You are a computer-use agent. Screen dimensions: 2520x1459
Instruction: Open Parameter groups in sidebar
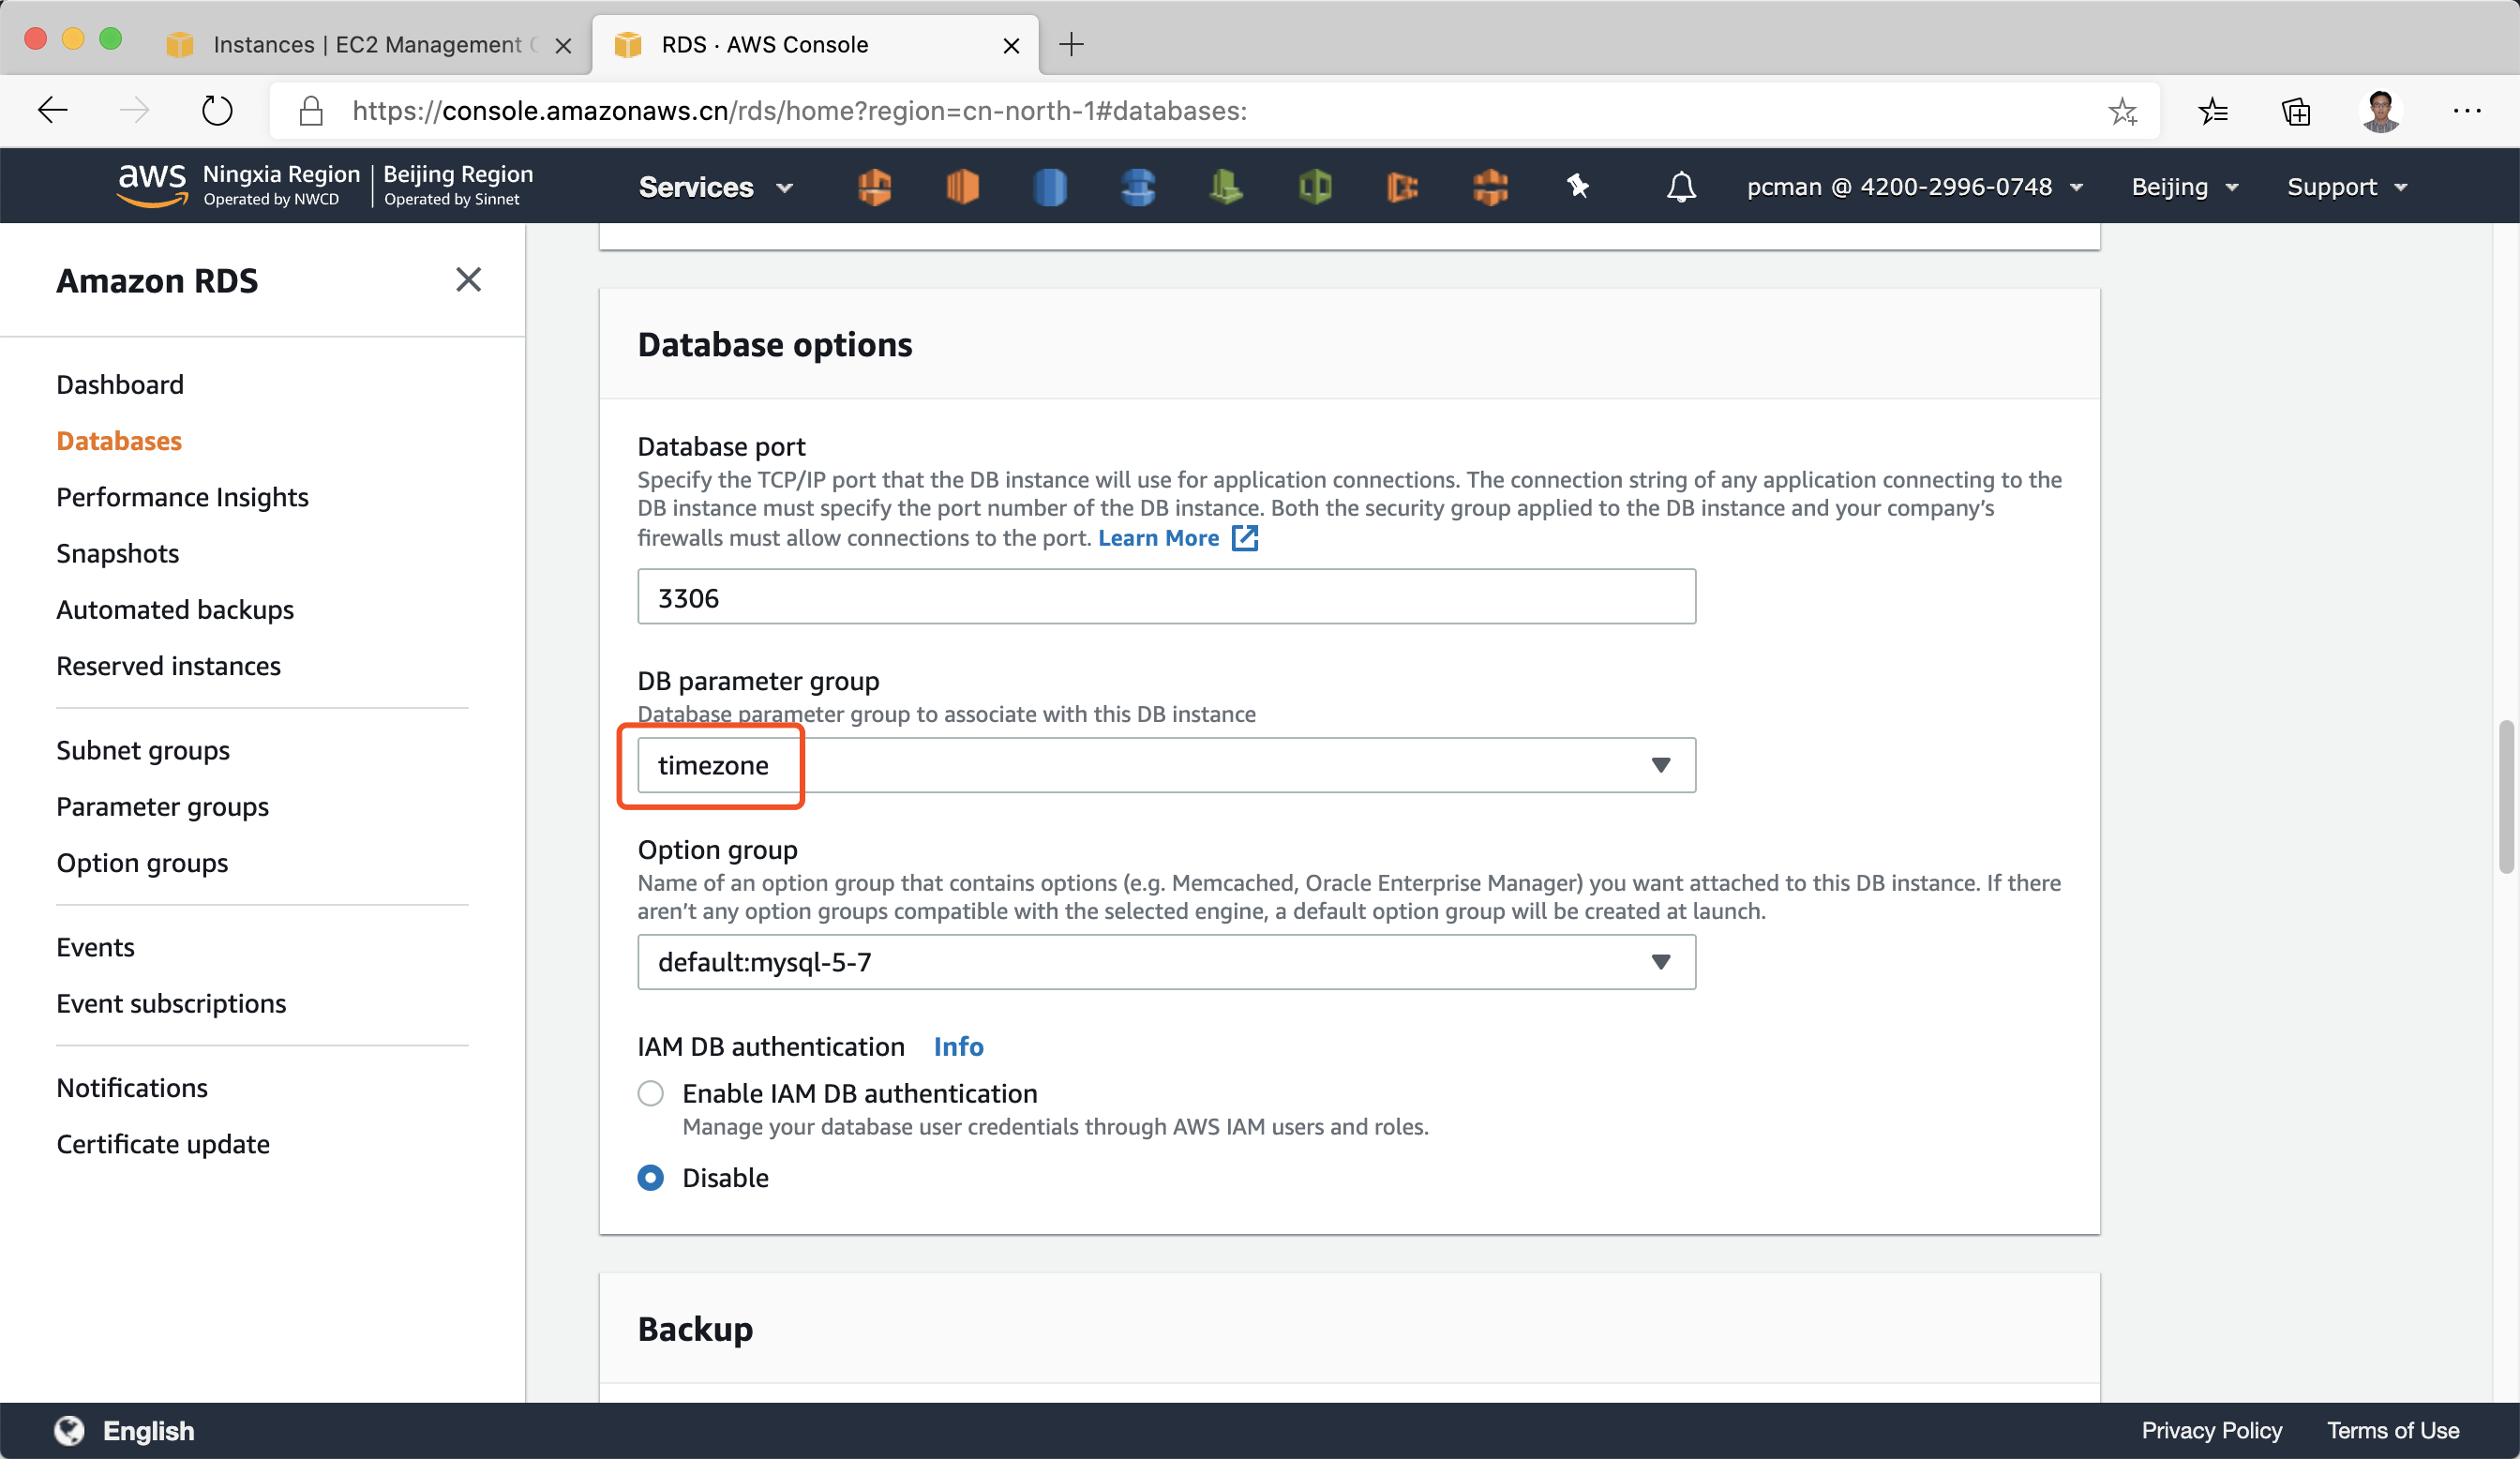click(x=162, y=806)
